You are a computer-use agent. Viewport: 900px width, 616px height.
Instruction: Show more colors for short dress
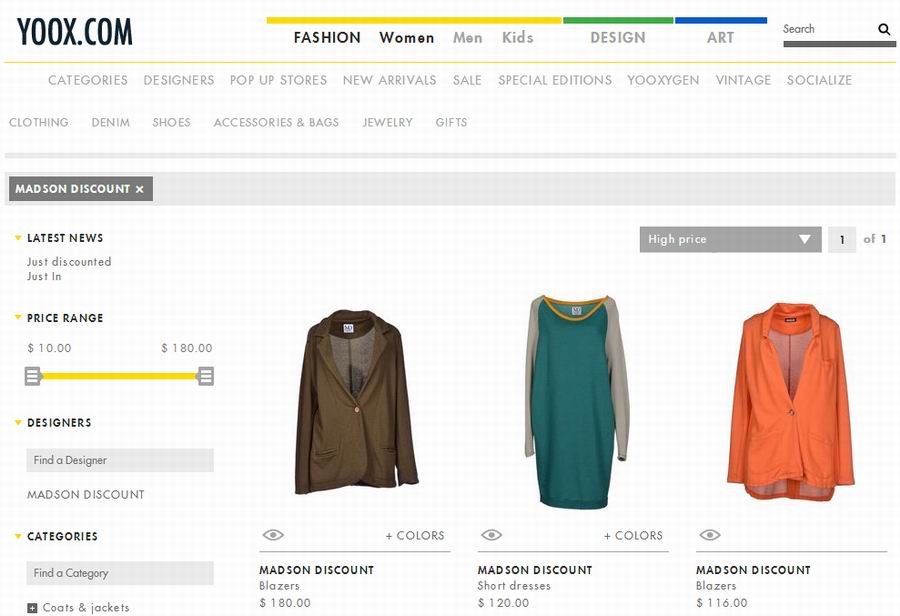pyautogui.click(x=633, y=536)
